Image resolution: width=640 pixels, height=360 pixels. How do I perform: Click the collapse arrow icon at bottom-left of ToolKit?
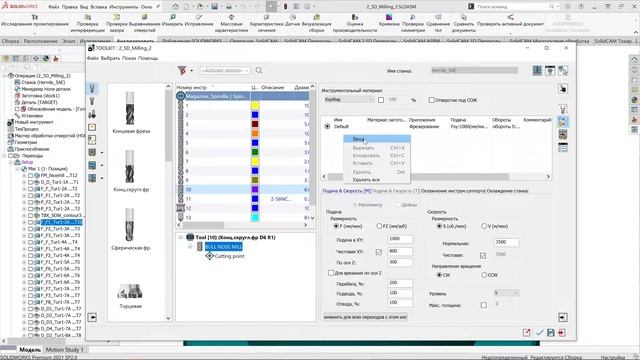92,317
